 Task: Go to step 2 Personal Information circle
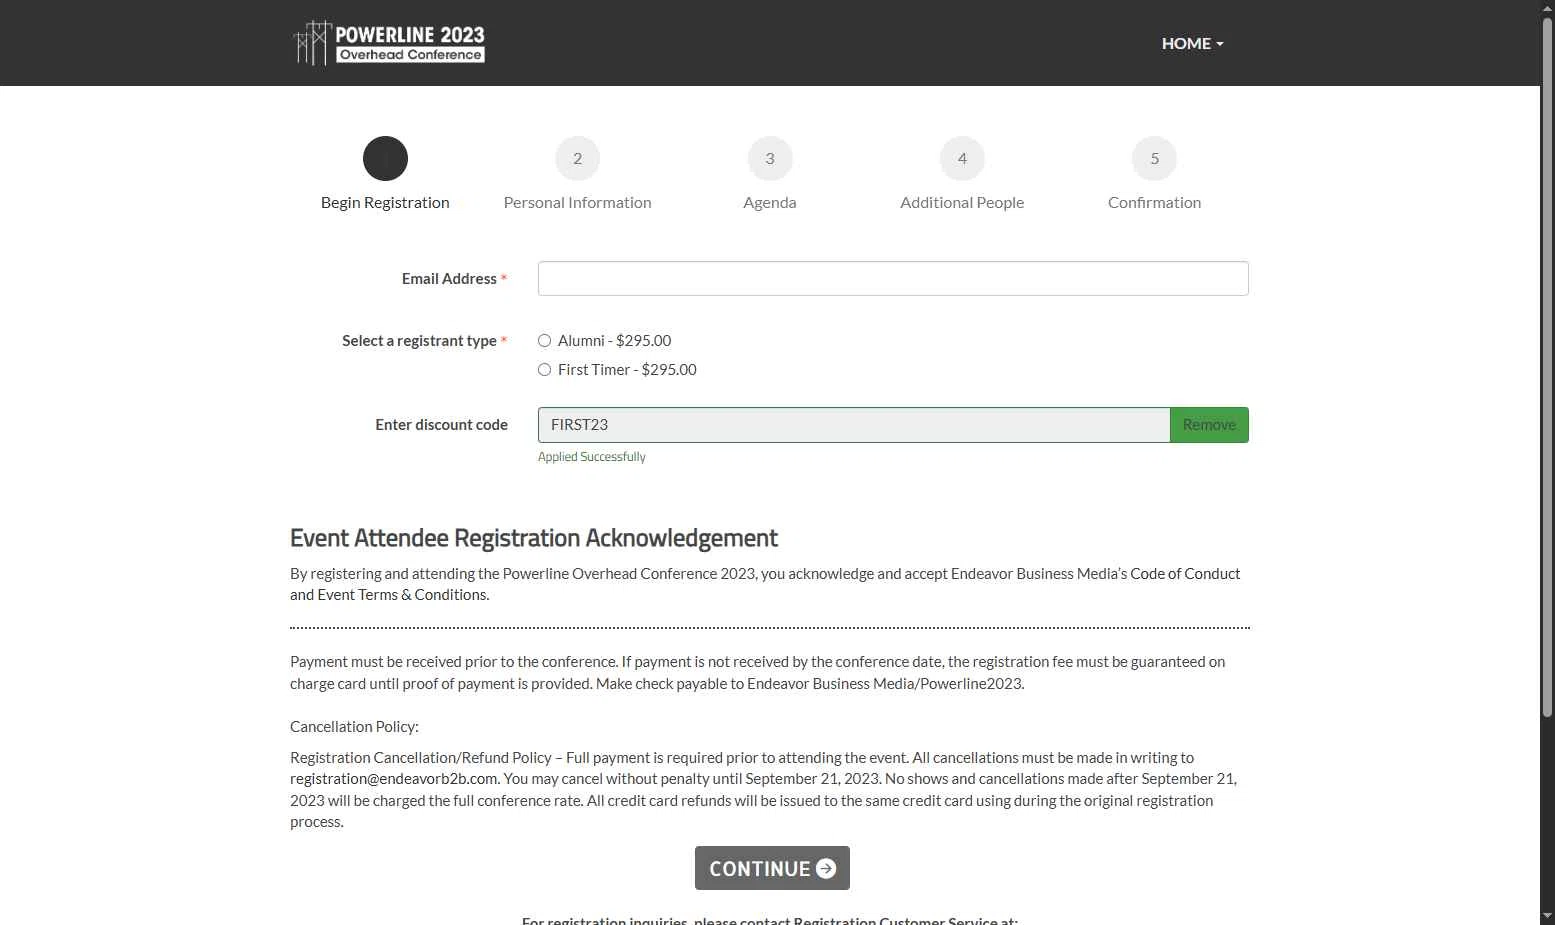tap(577, 159)
